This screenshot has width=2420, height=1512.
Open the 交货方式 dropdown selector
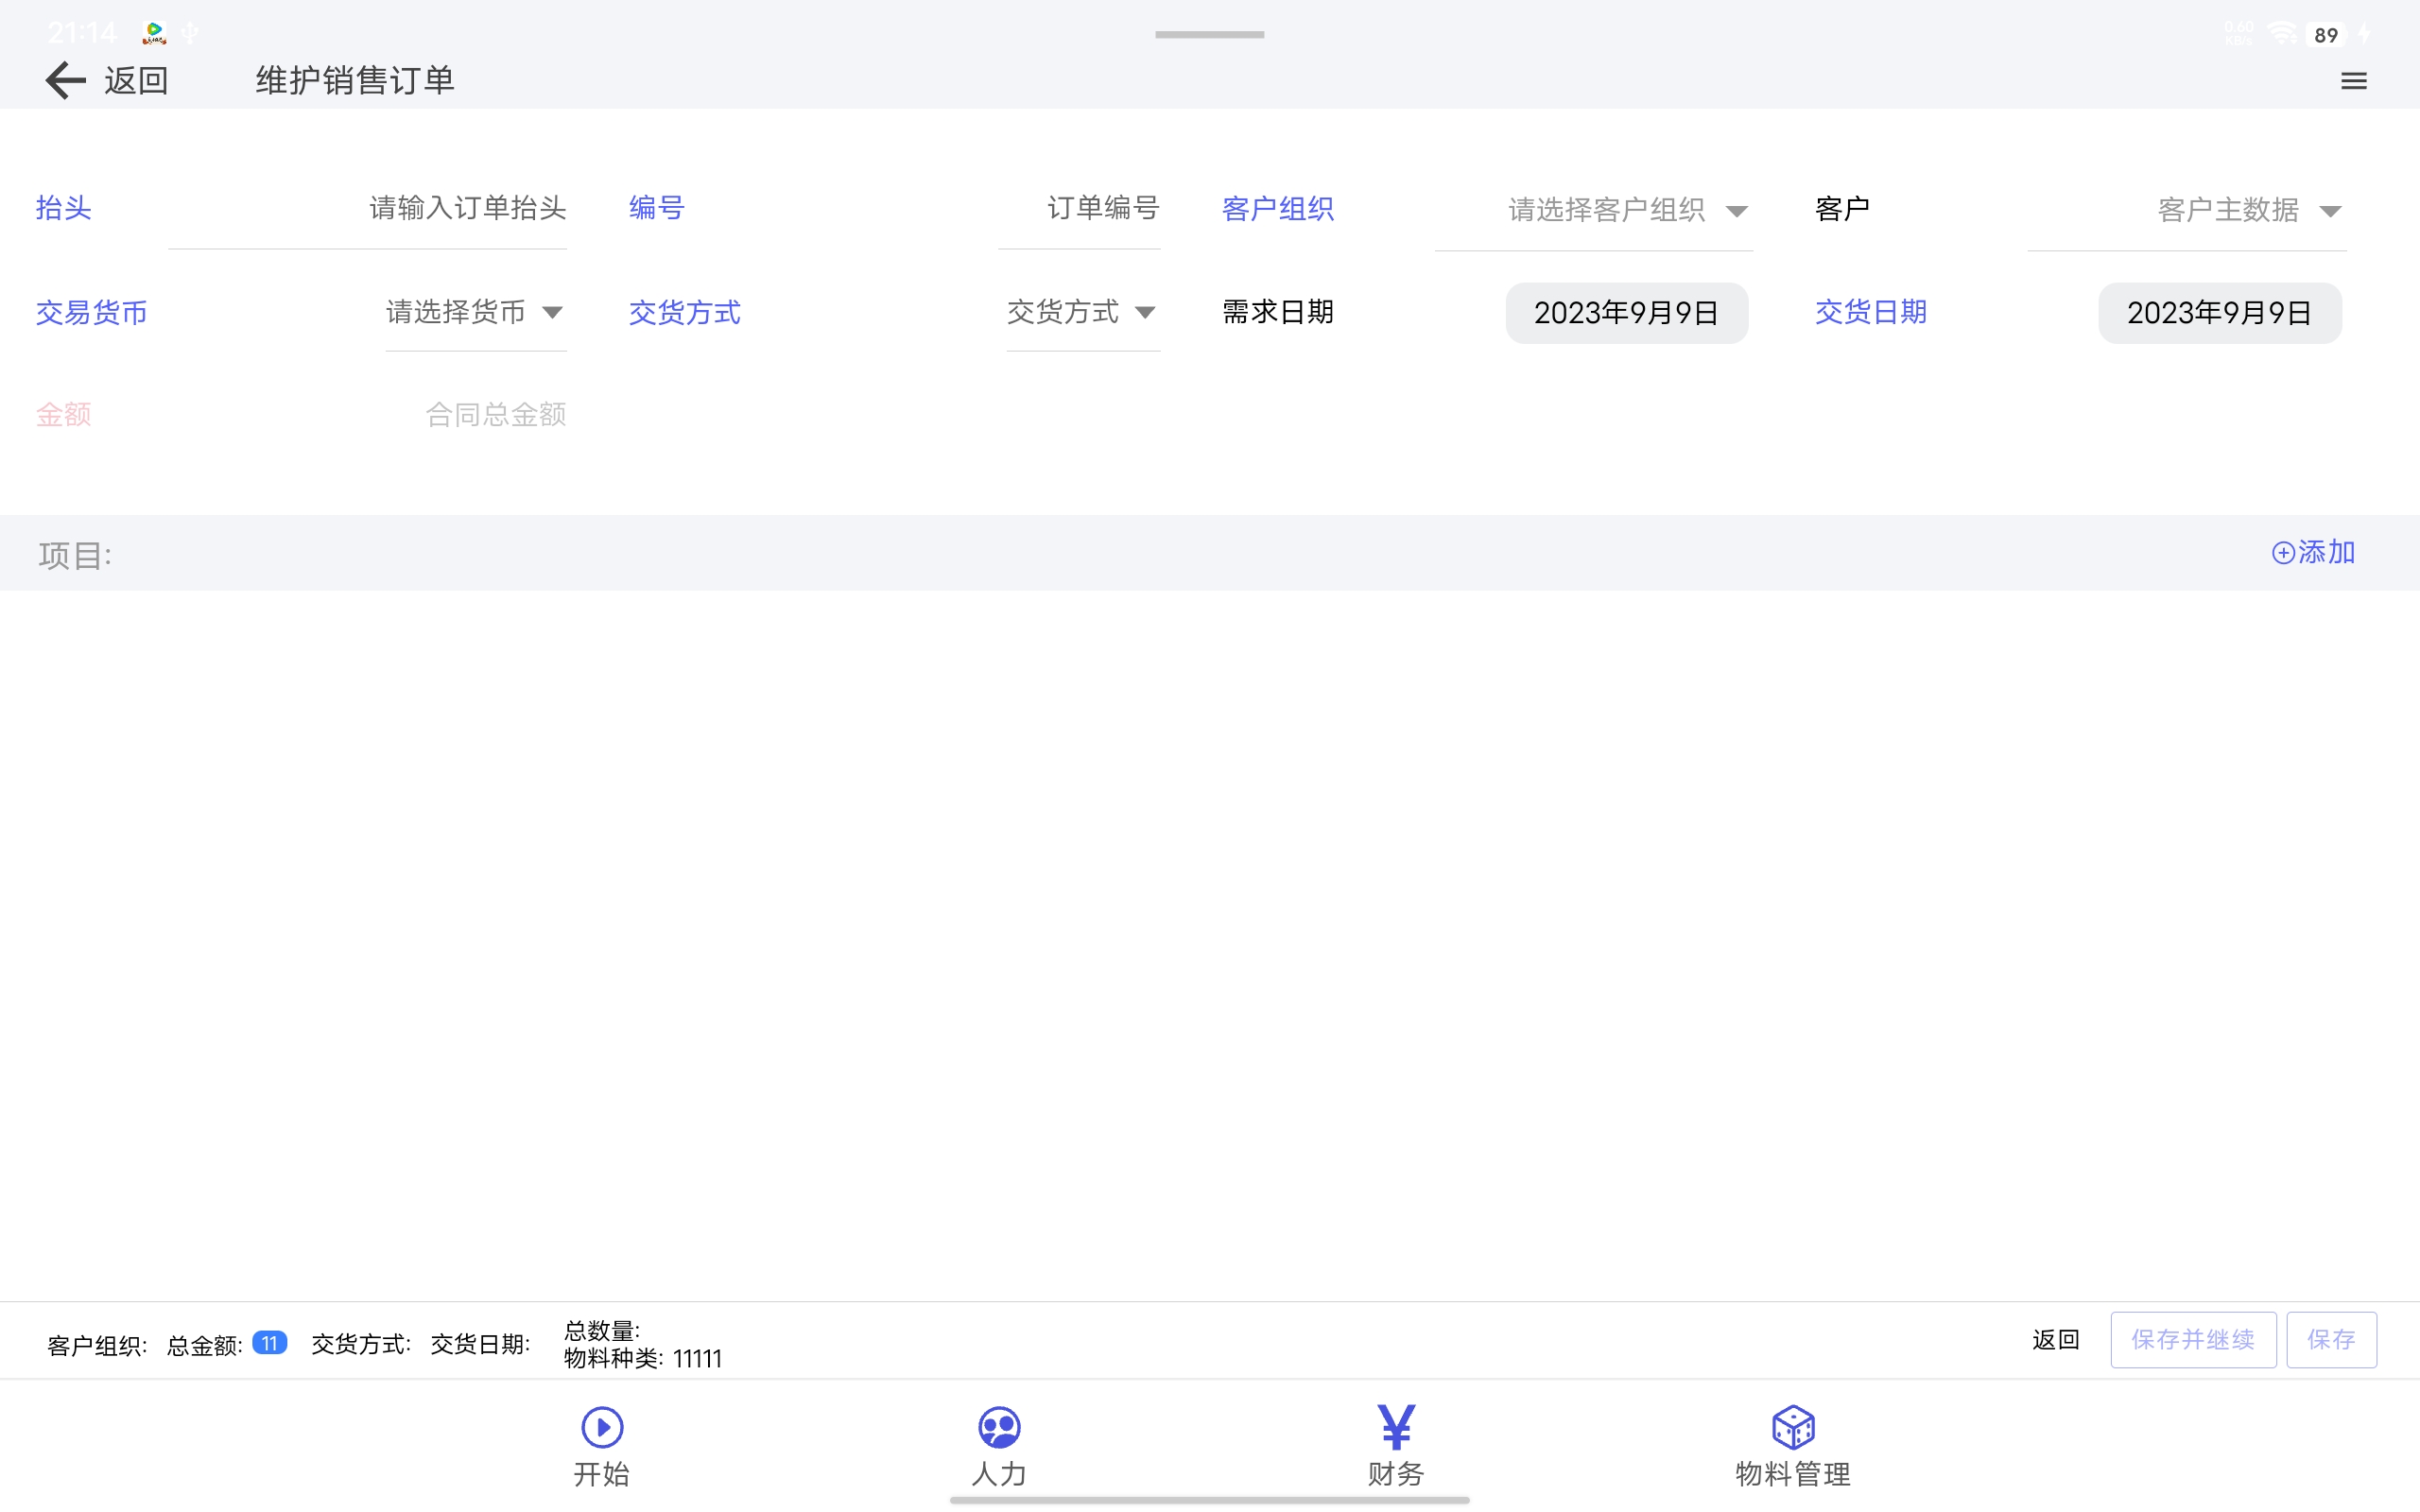pos(1081,312)
